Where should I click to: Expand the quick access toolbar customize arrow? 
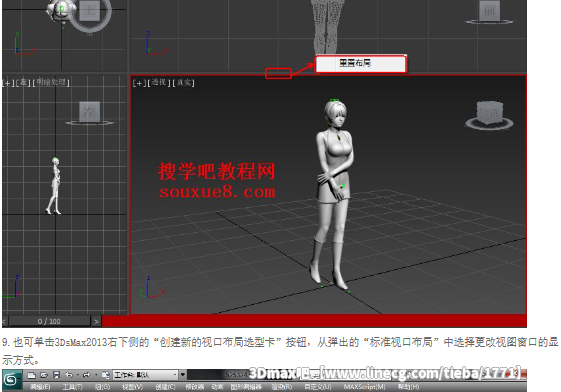coord(183,375)
